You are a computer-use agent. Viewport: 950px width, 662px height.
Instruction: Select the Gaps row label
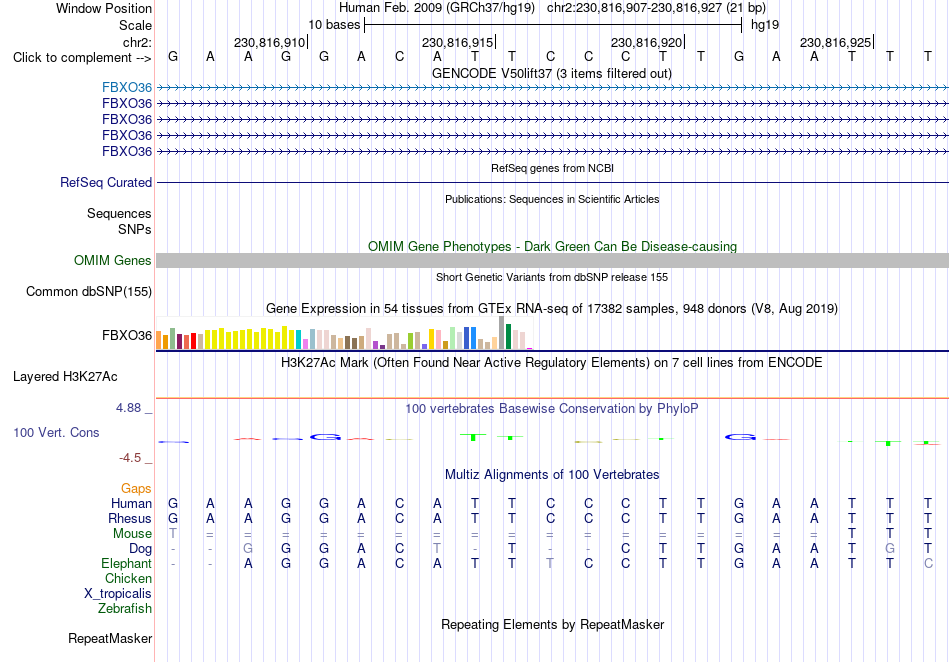point(136,488)
